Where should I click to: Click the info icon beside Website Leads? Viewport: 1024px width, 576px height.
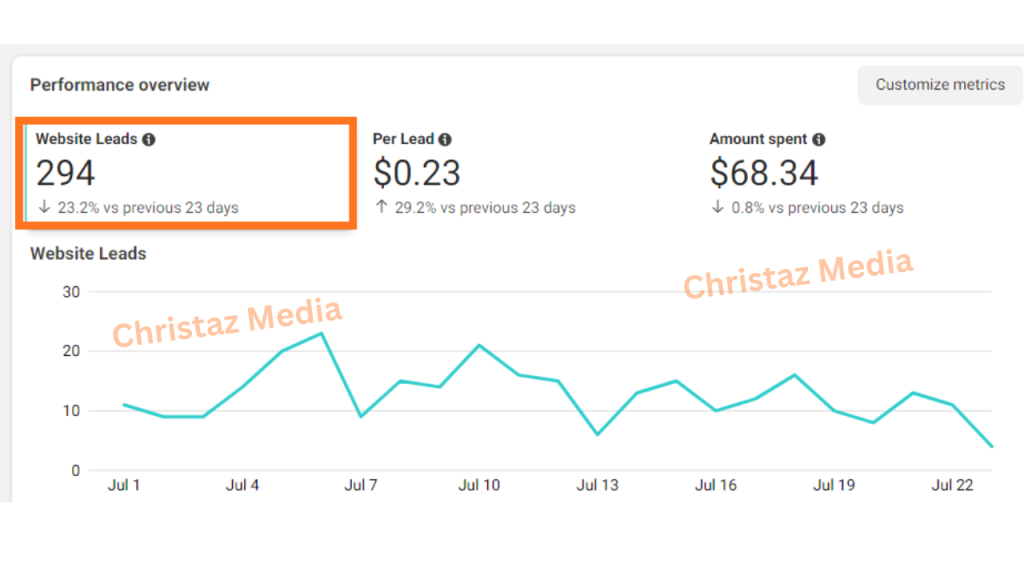[x=149, y=140]
